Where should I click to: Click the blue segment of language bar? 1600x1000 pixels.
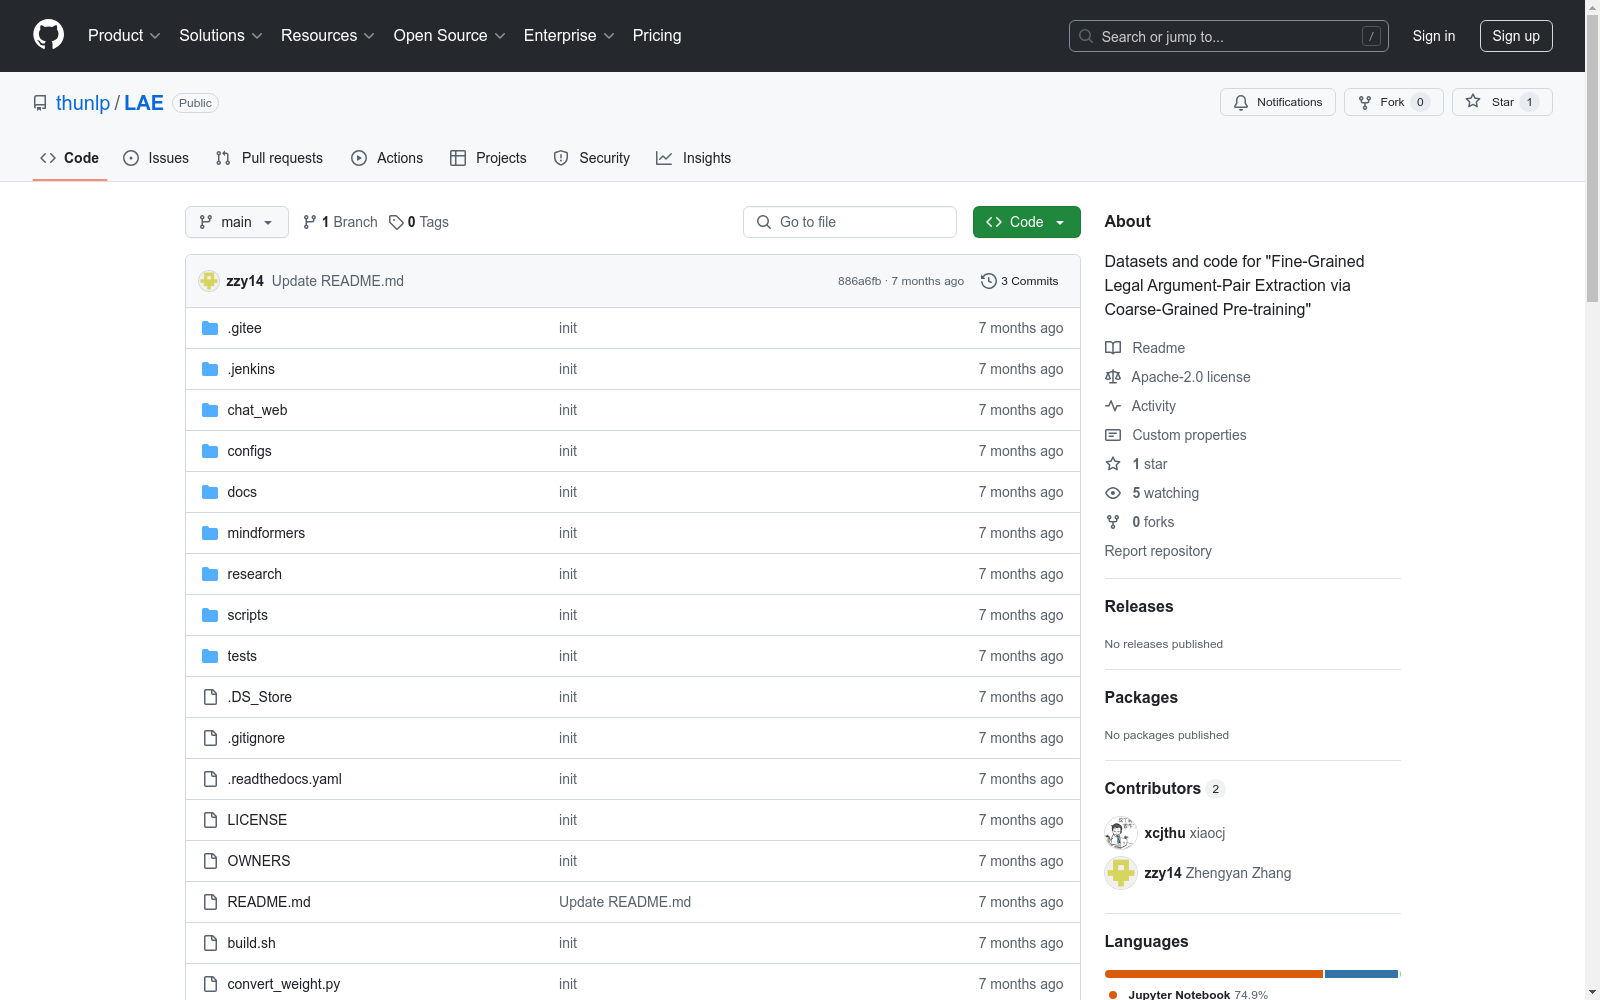(1361, 974)
